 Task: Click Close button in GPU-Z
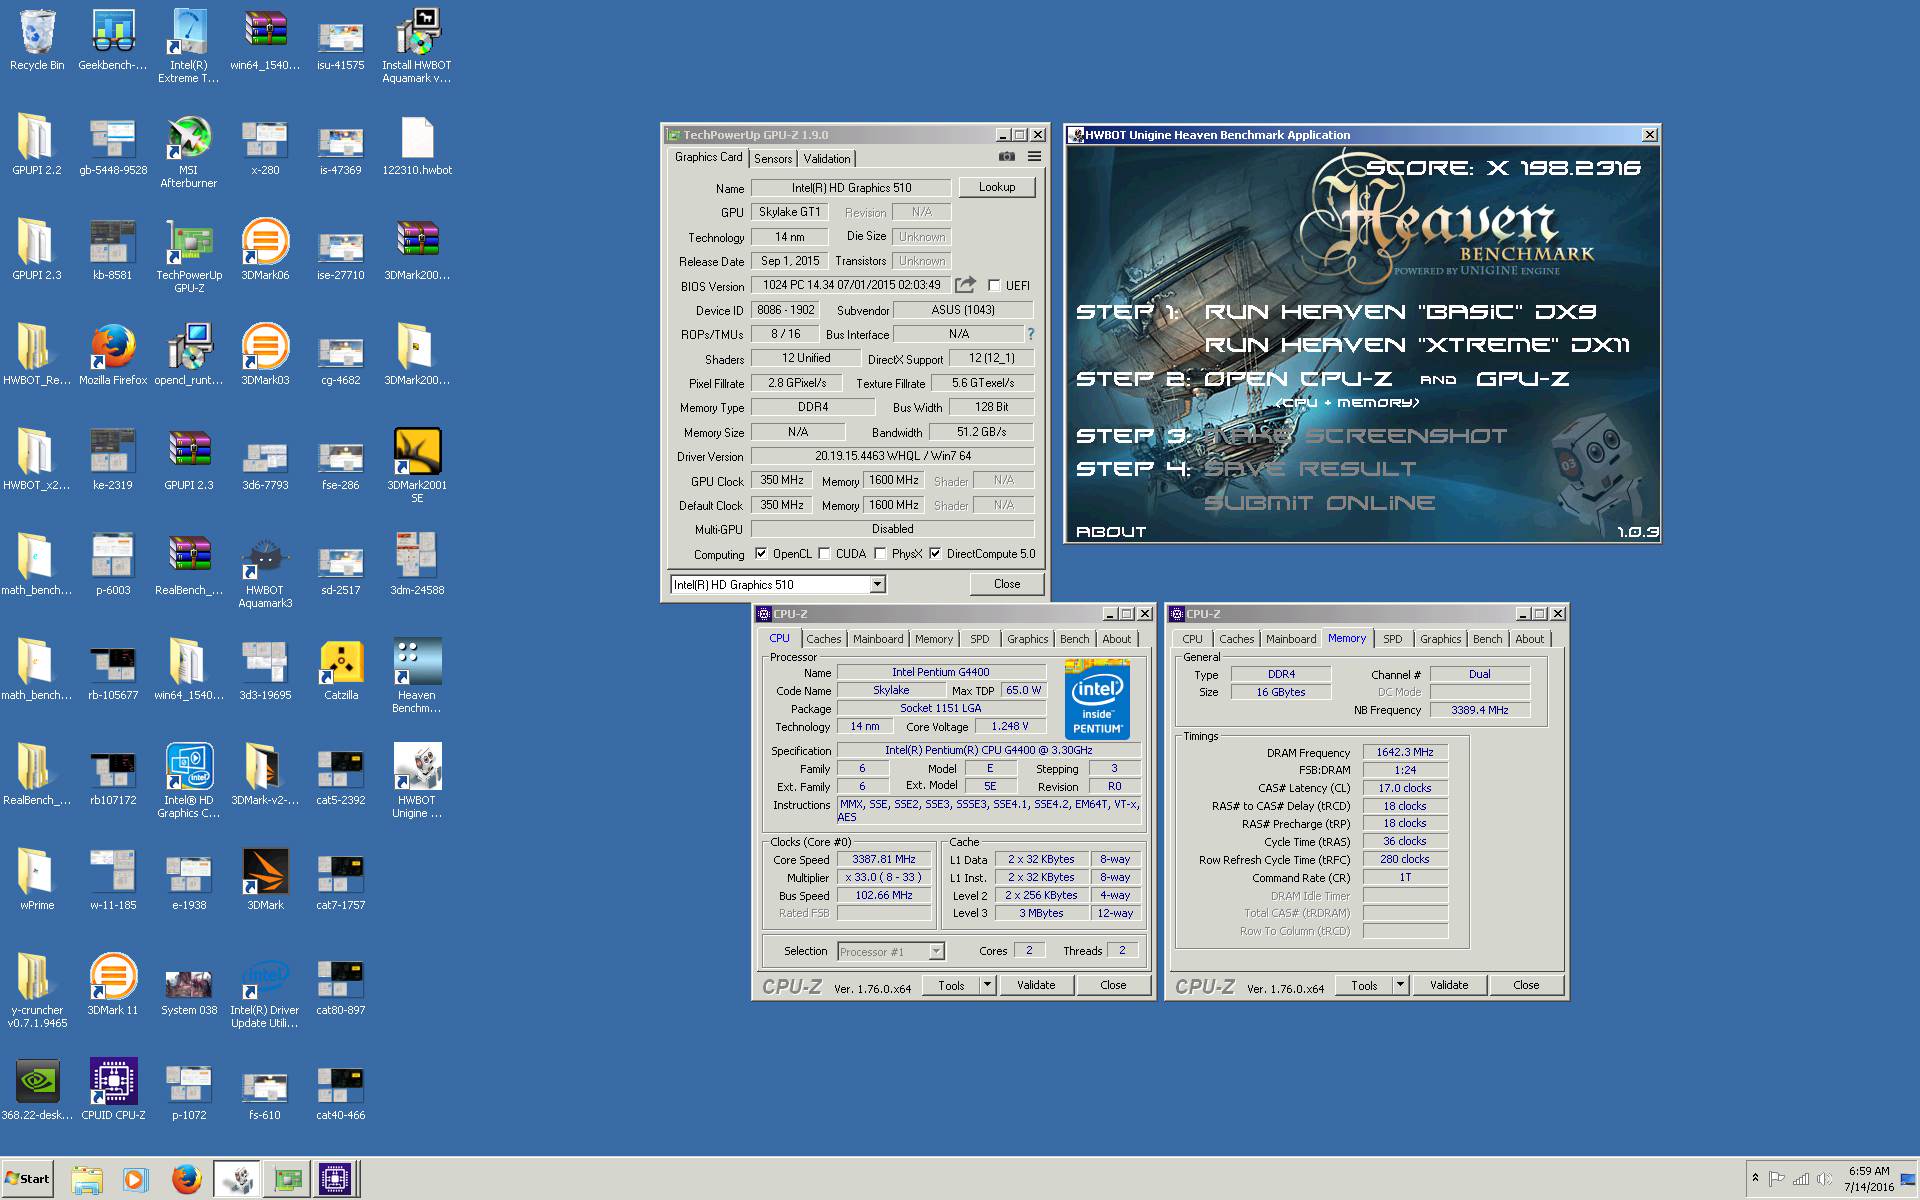point(1007,584)
